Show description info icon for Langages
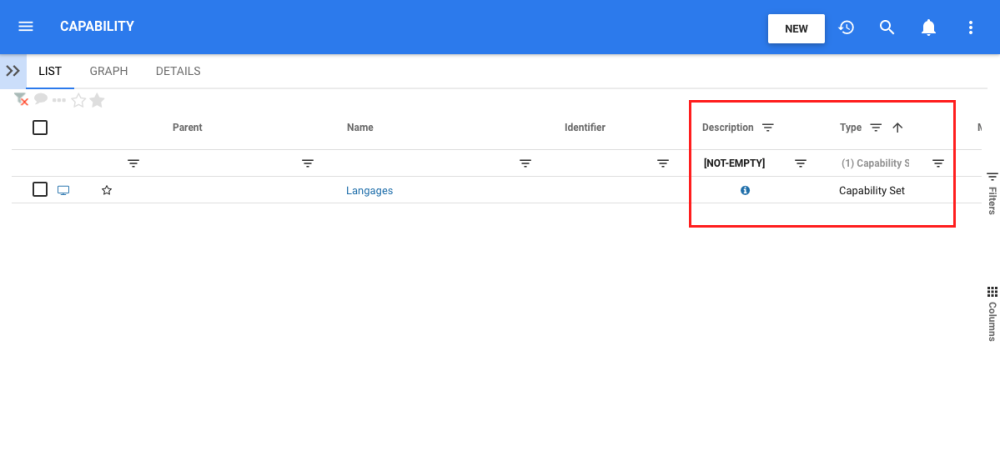The image size is (1000, 451). tap(745, 190)
